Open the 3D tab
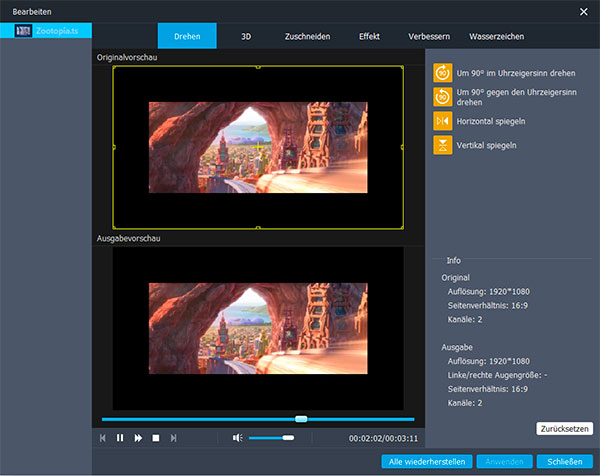This screenshot has height=476, width=600. 246,36
